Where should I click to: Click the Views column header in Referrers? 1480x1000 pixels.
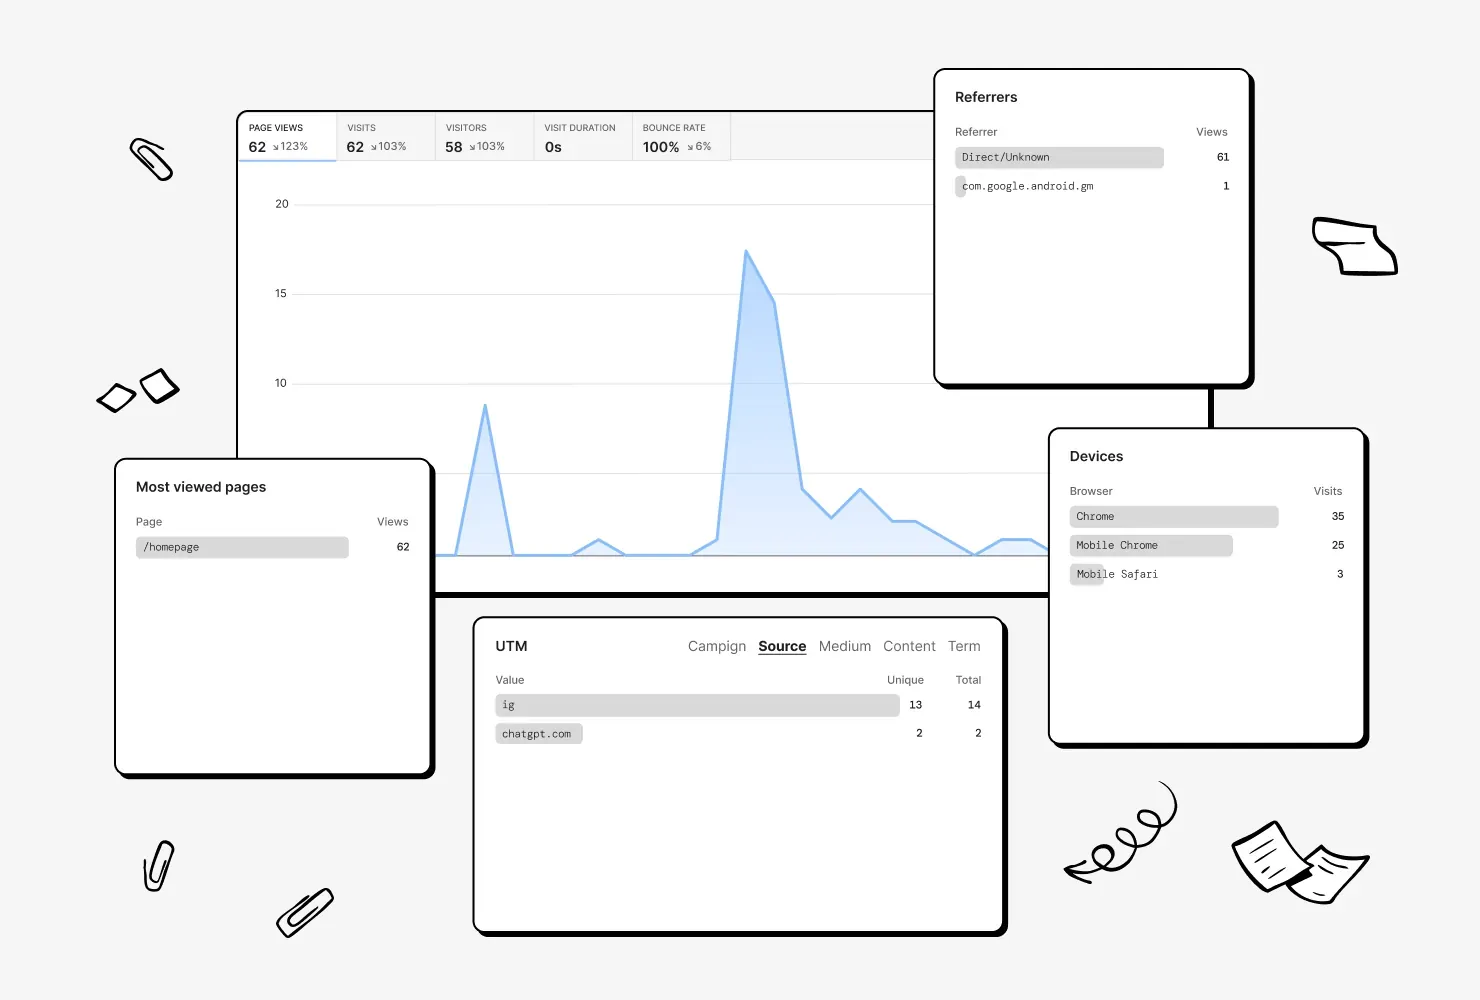pos(1212,132)
